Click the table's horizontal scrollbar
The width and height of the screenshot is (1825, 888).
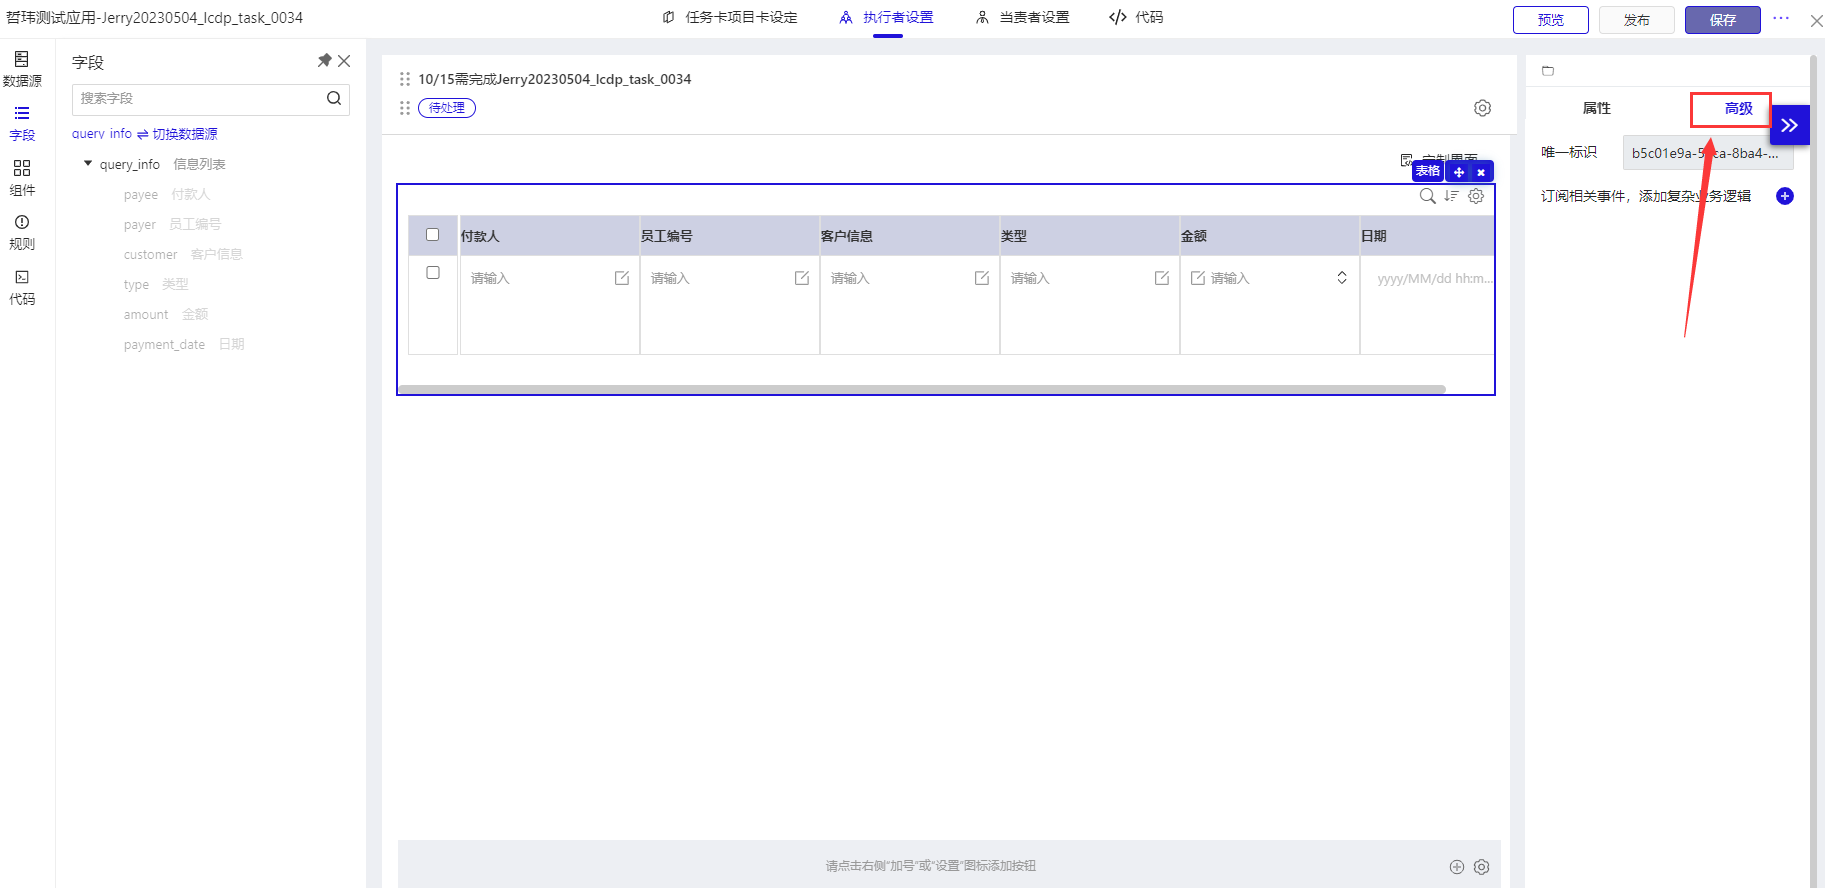pos(920,389)
